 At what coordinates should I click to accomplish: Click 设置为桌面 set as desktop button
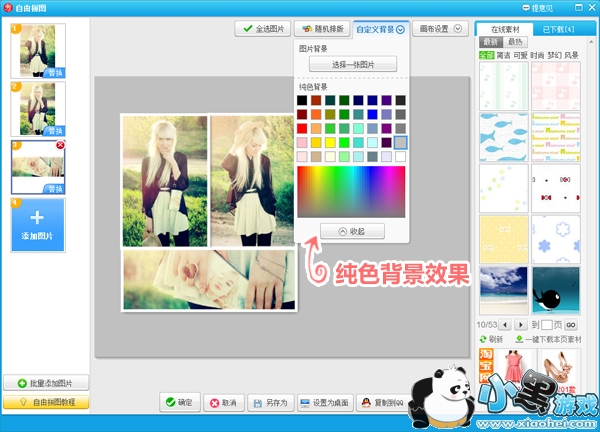[x=324, y=403]
